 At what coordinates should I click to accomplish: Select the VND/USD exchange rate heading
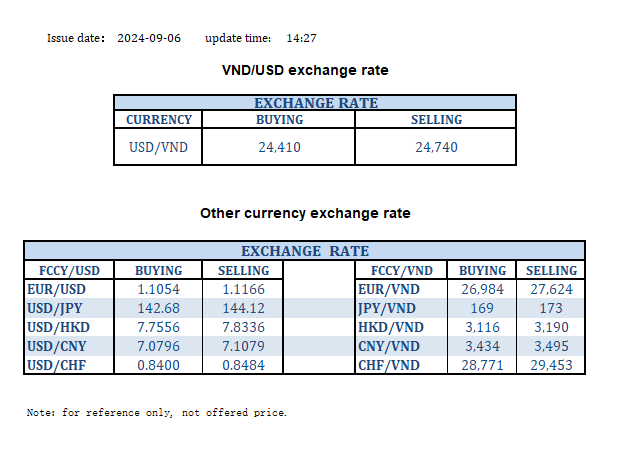305,71
